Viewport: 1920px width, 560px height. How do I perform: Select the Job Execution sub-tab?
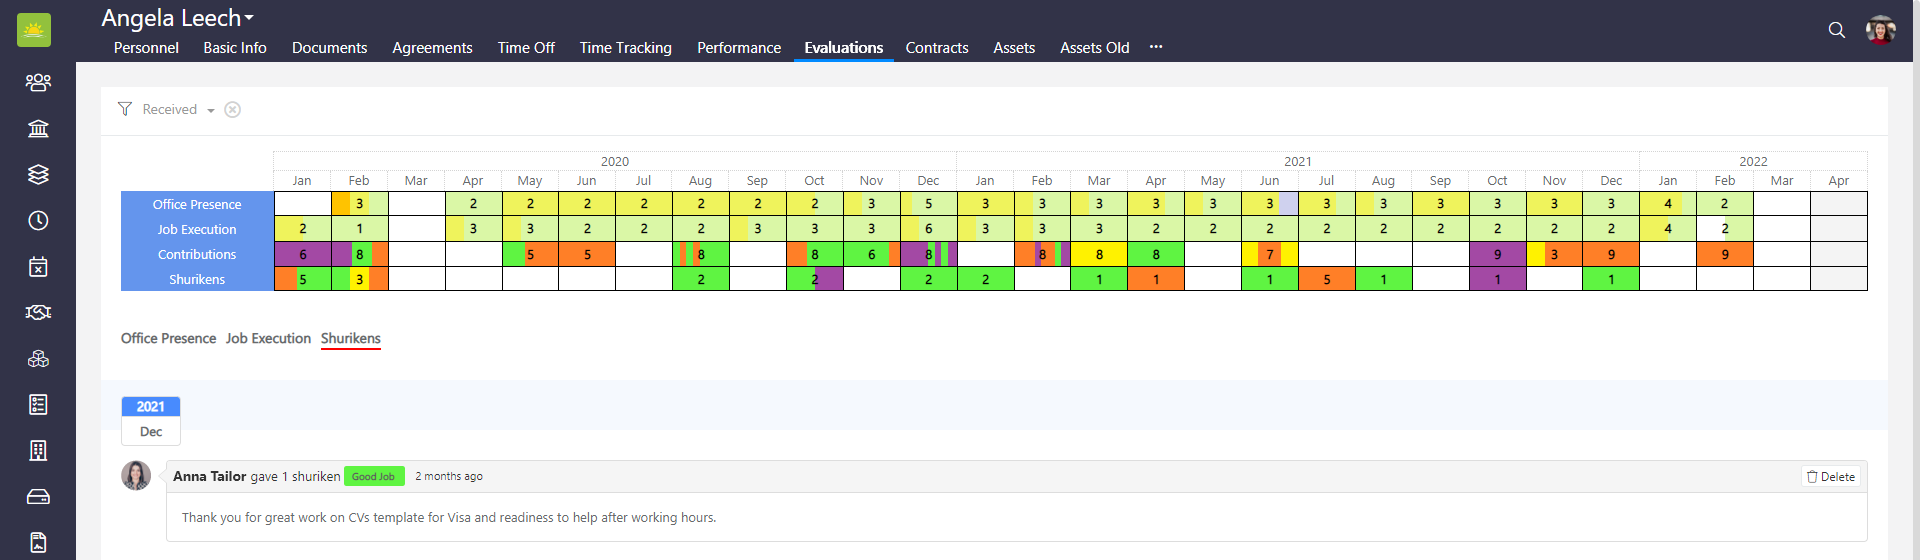268,339
